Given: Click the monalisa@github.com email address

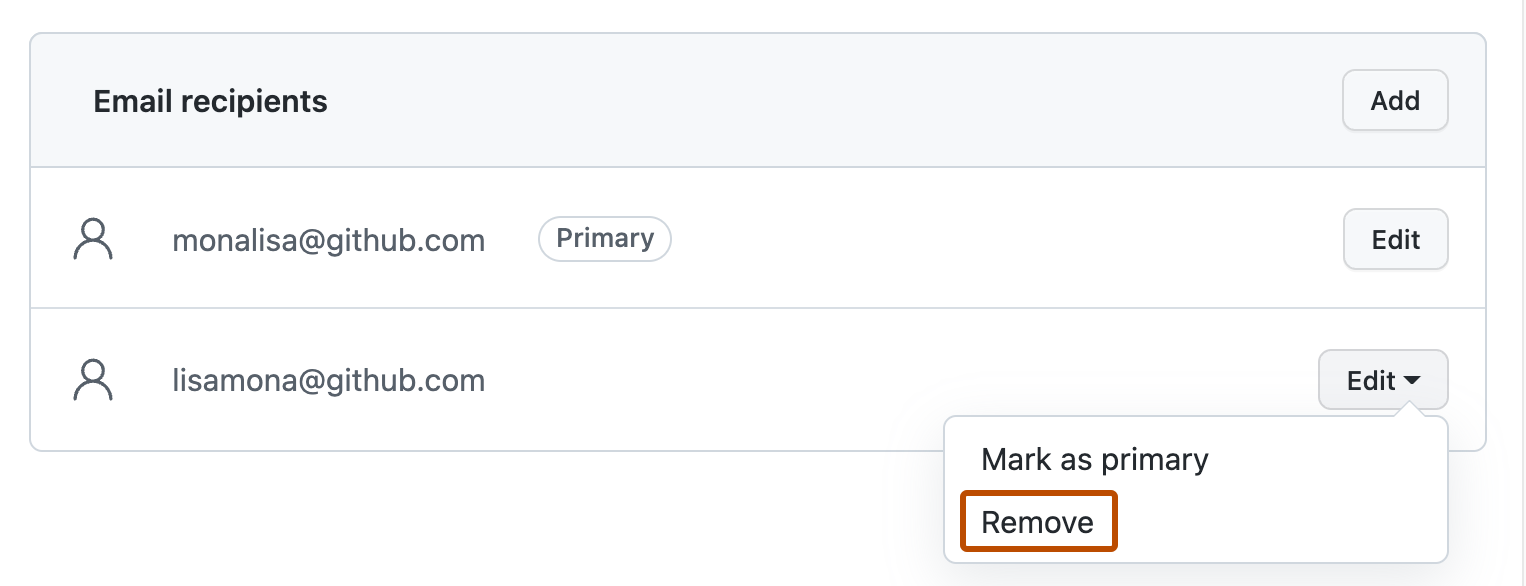Looking at the screenshot, I should pyautogui.click(x=328, y=241).
